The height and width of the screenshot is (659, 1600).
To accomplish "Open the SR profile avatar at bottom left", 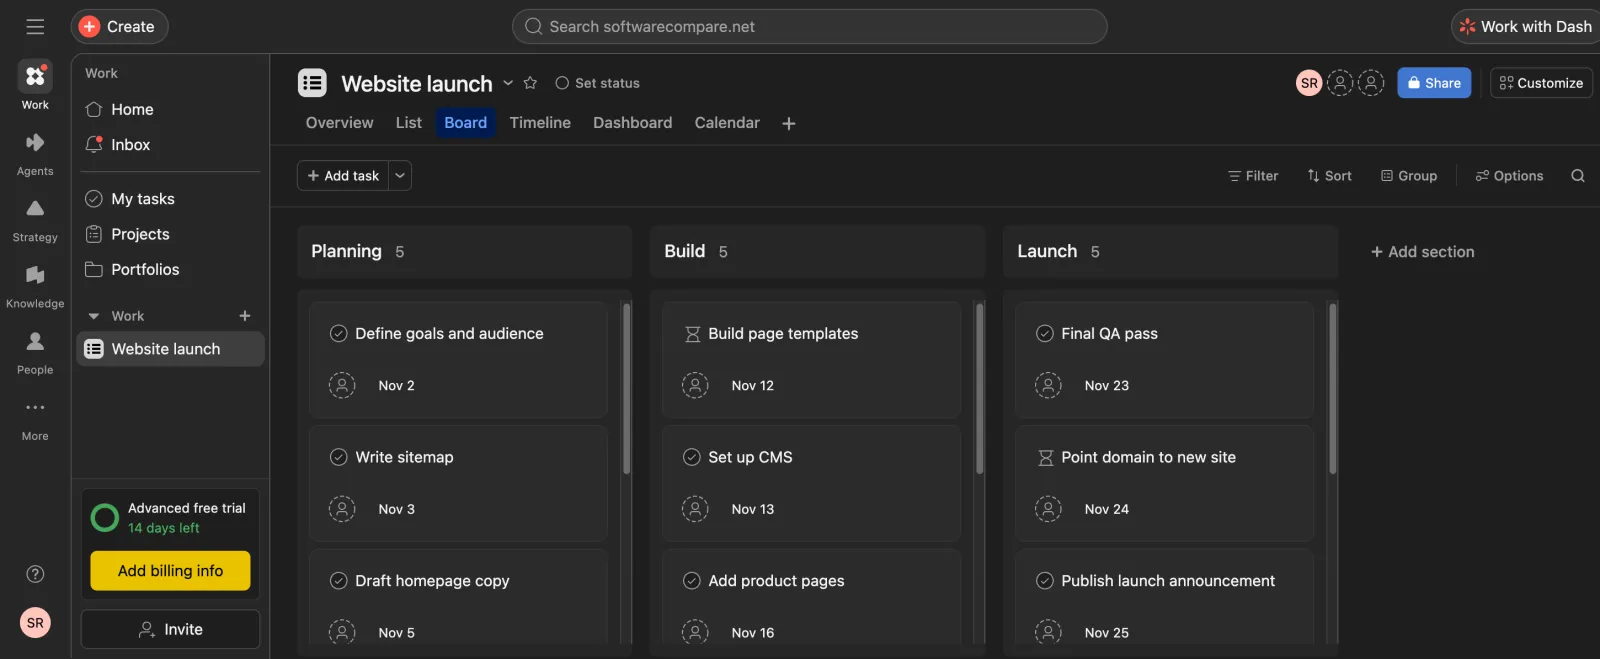I will click(x=35, y=623).
